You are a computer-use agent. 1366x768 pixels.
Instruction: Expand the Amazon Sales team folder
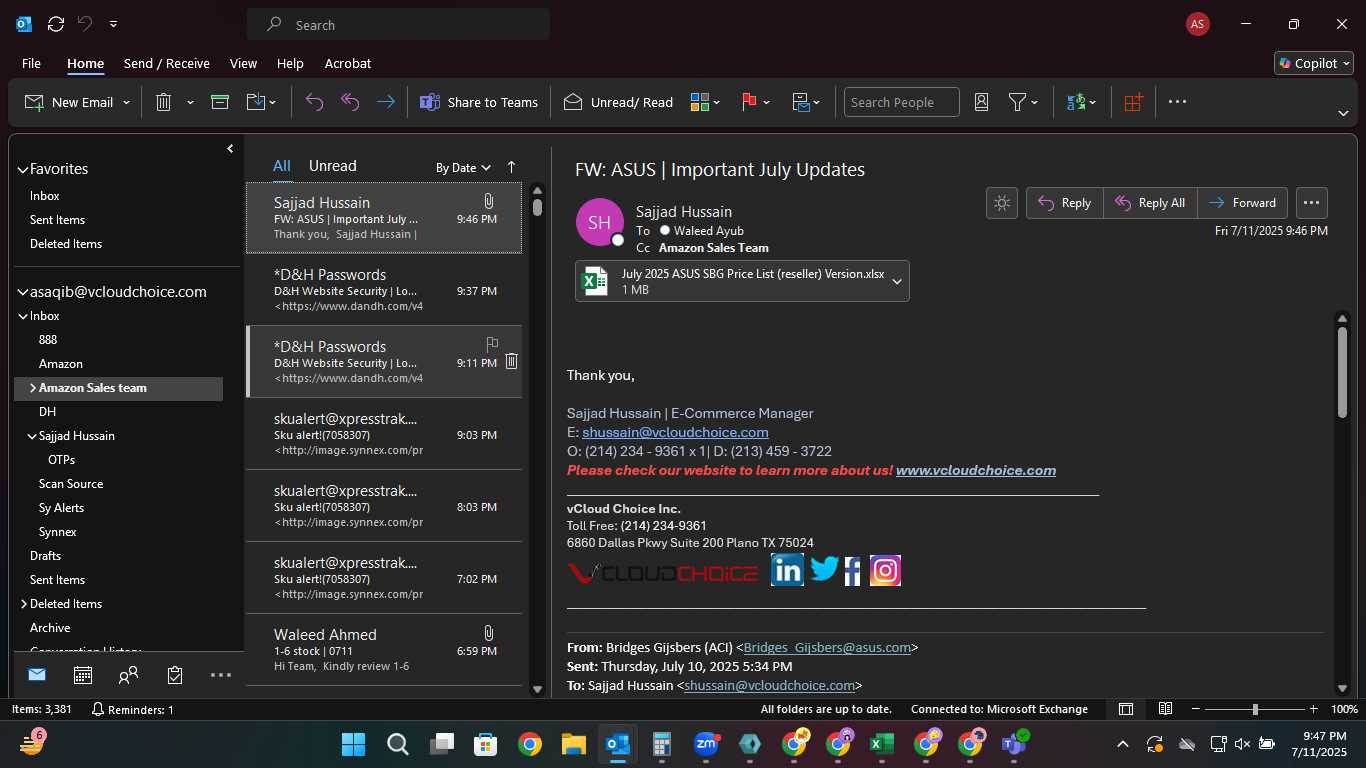pos(33,388)
